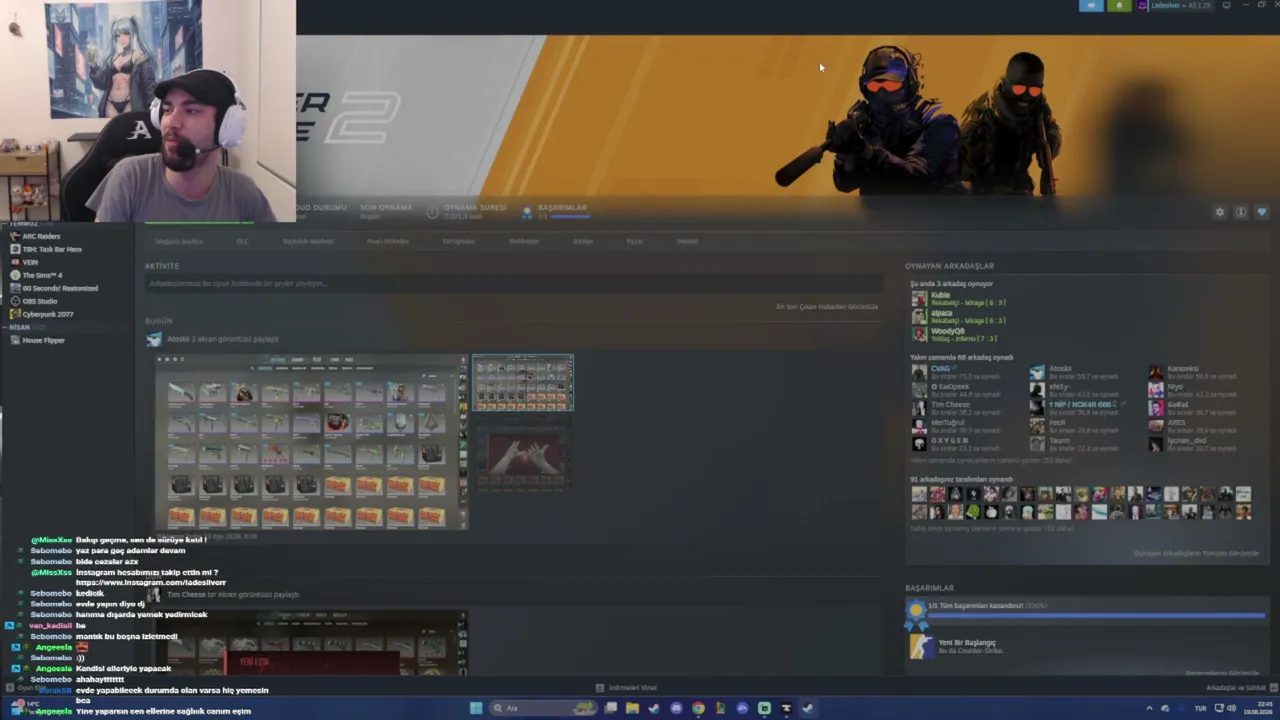Switch to the DLC tab
Viewport: 1280px width, 720px height.
243,241
